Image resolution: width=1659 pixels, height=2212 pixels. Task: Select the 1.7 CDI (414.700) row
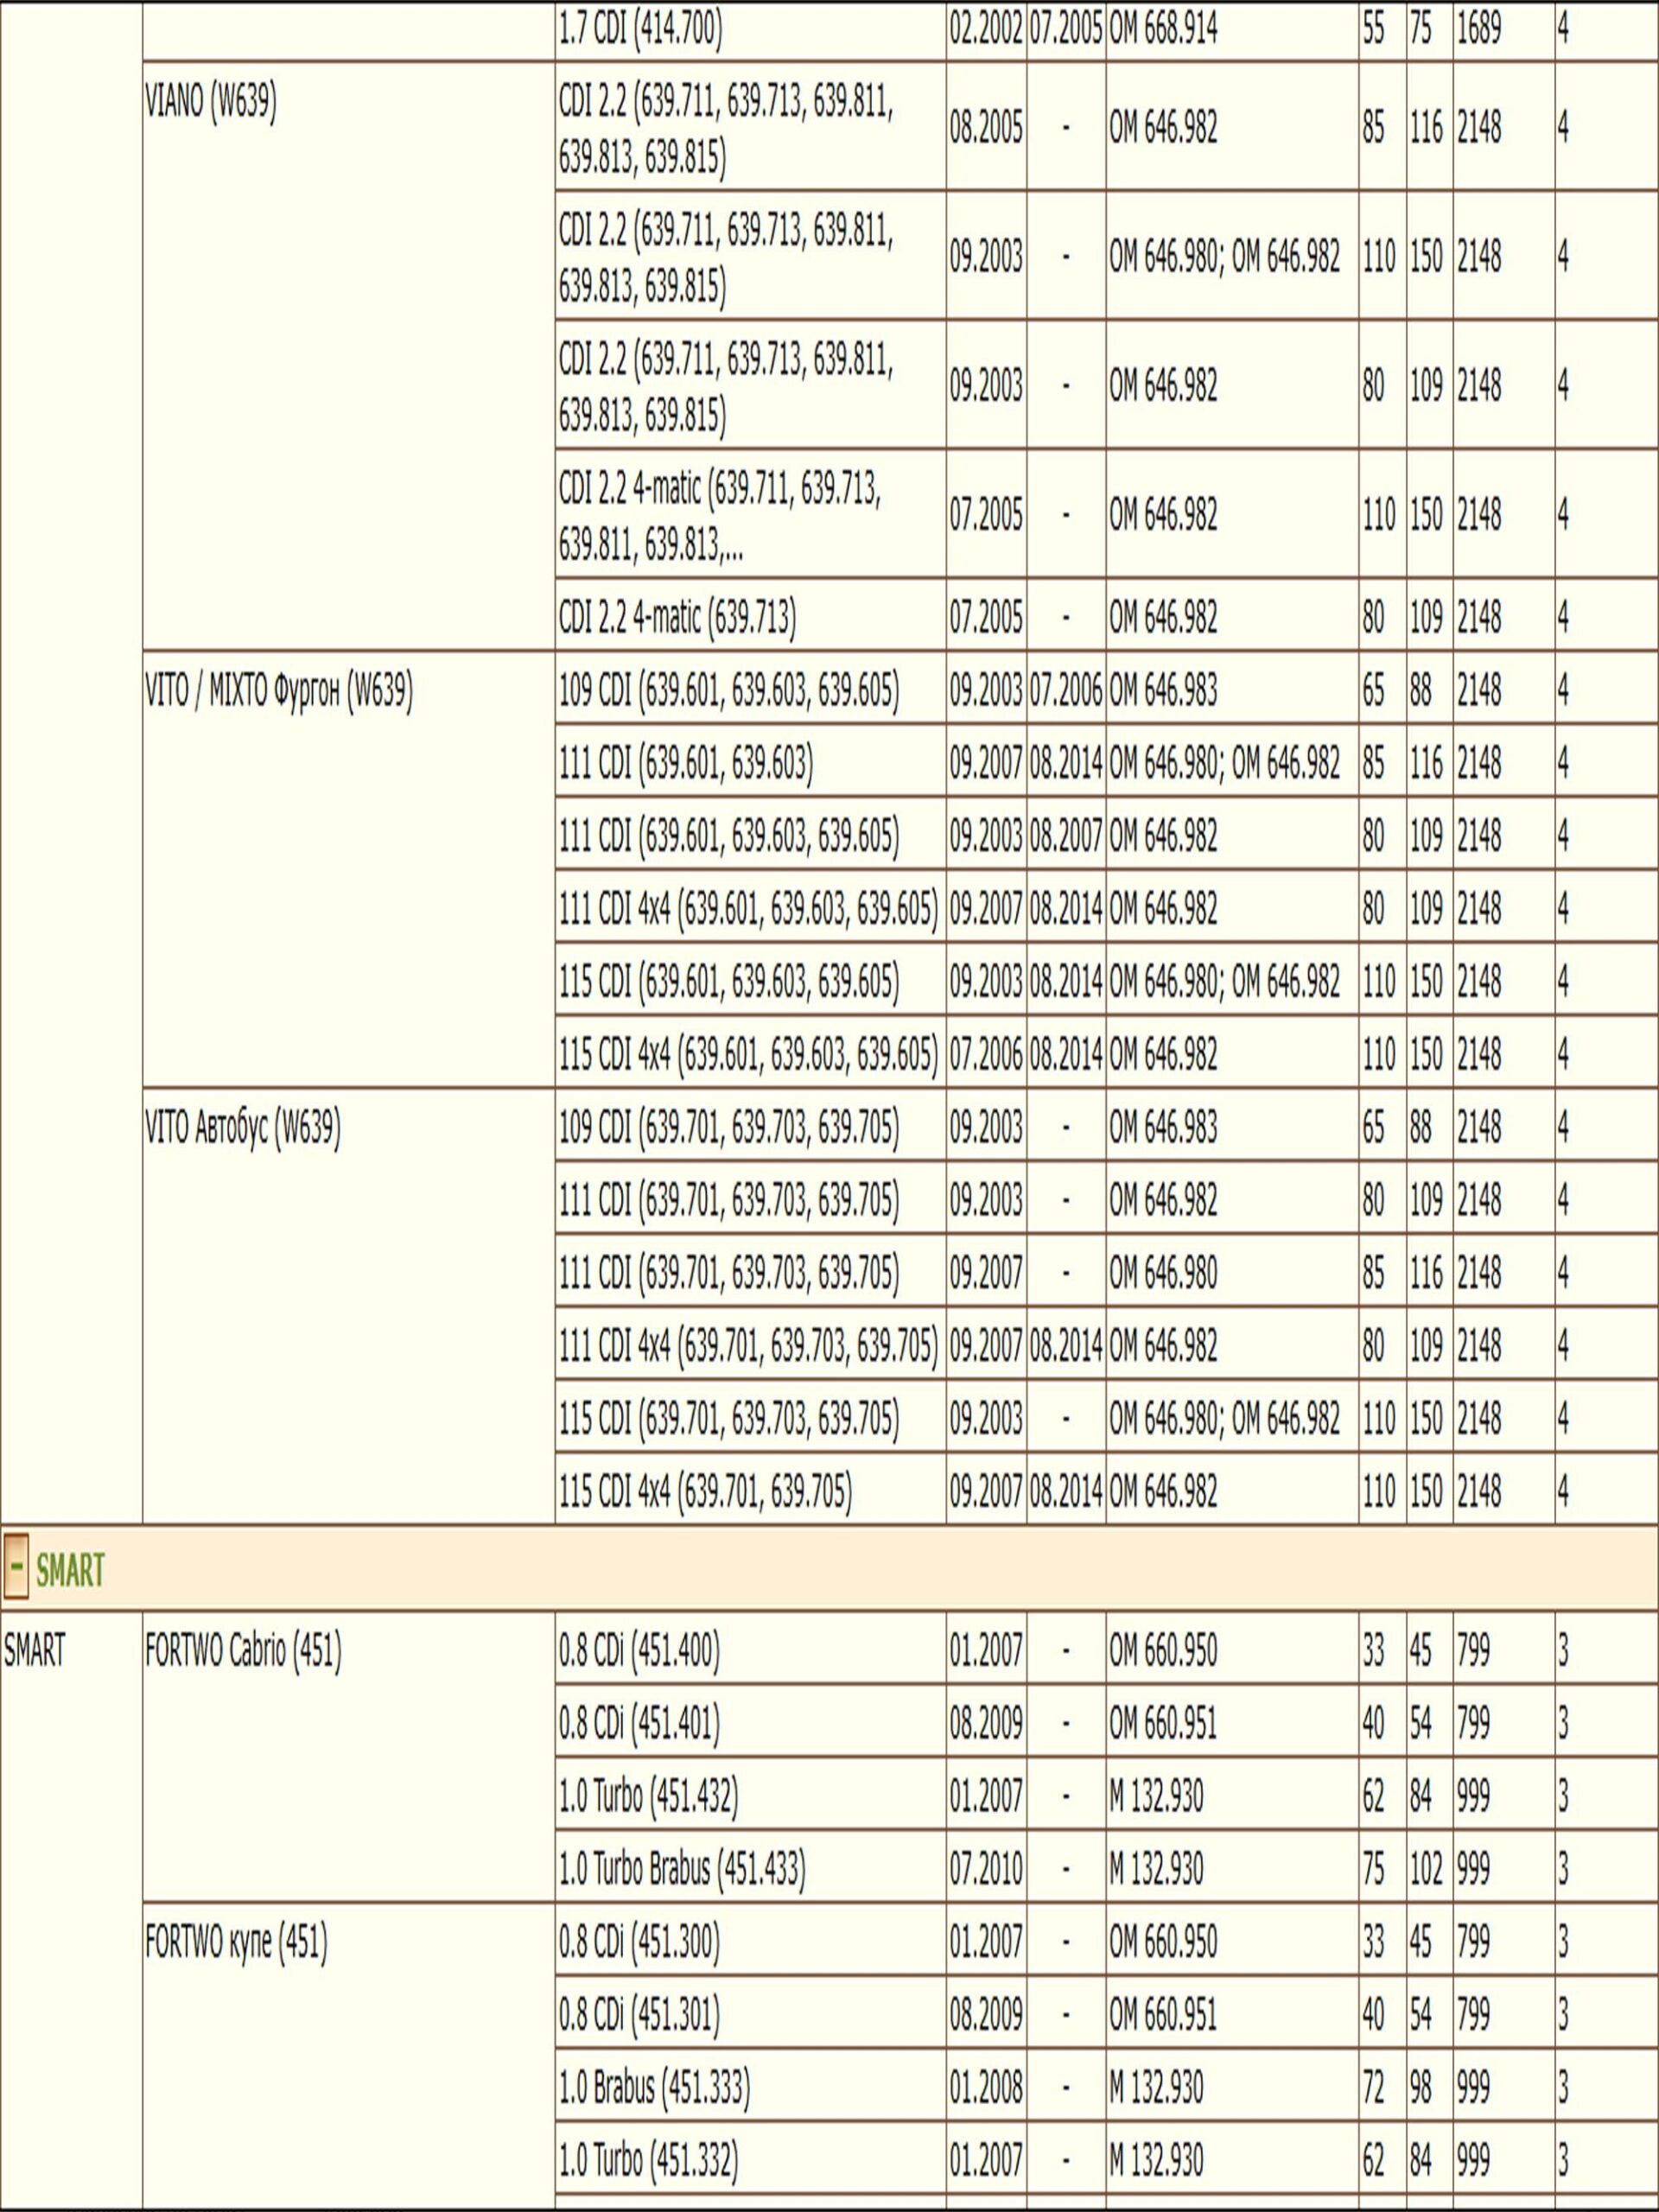point(640,31)
